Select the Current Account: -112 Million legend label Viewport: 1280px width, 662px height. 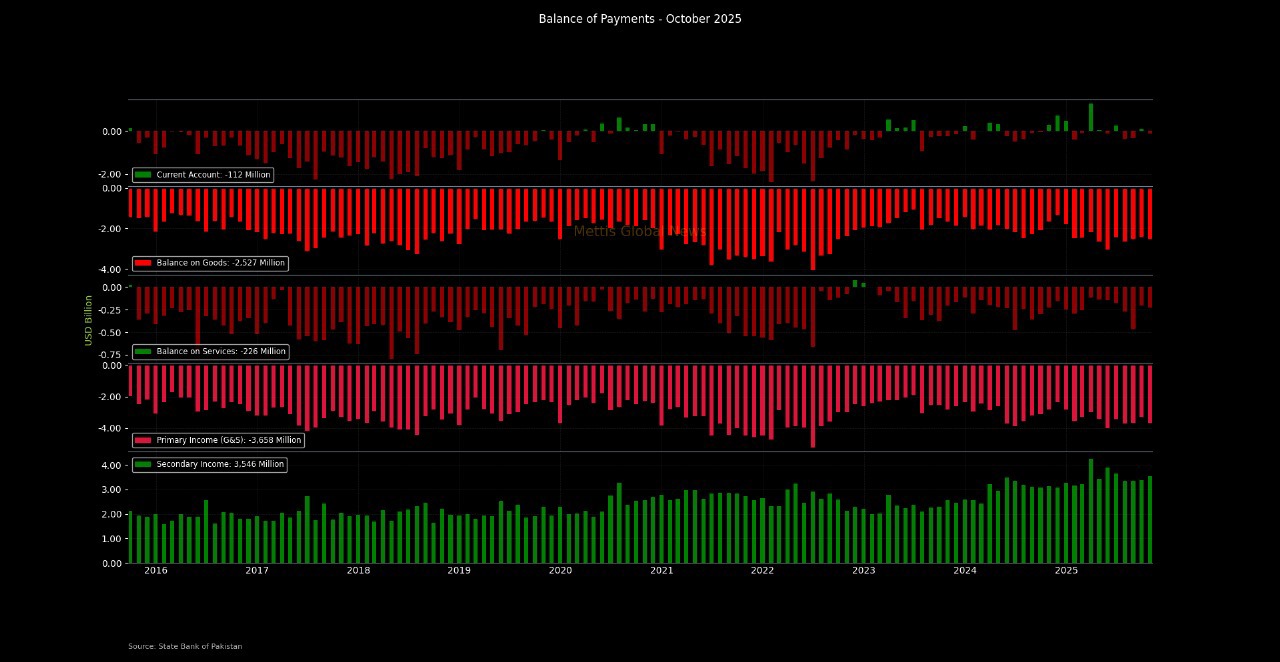[x=213, y=175]
